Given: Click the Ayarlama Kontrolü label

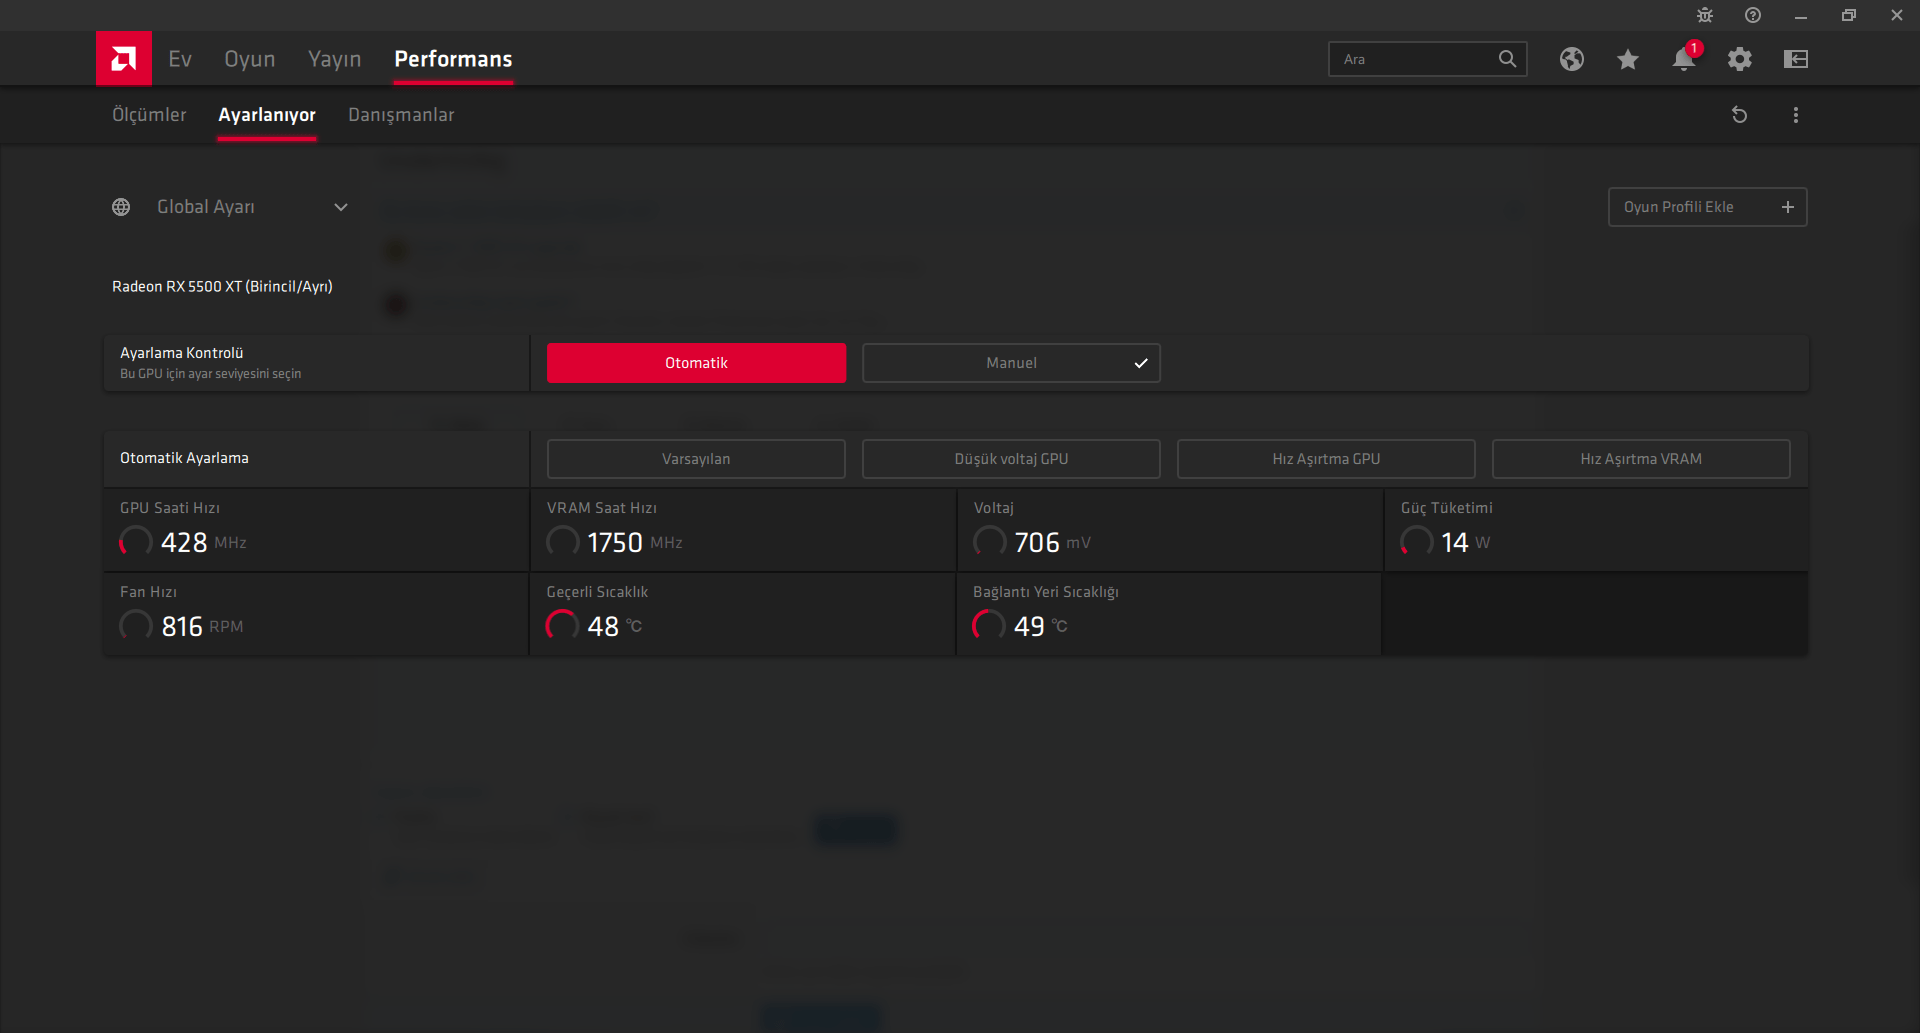Looking at the screenshot, I should click(x=182, y=353).
